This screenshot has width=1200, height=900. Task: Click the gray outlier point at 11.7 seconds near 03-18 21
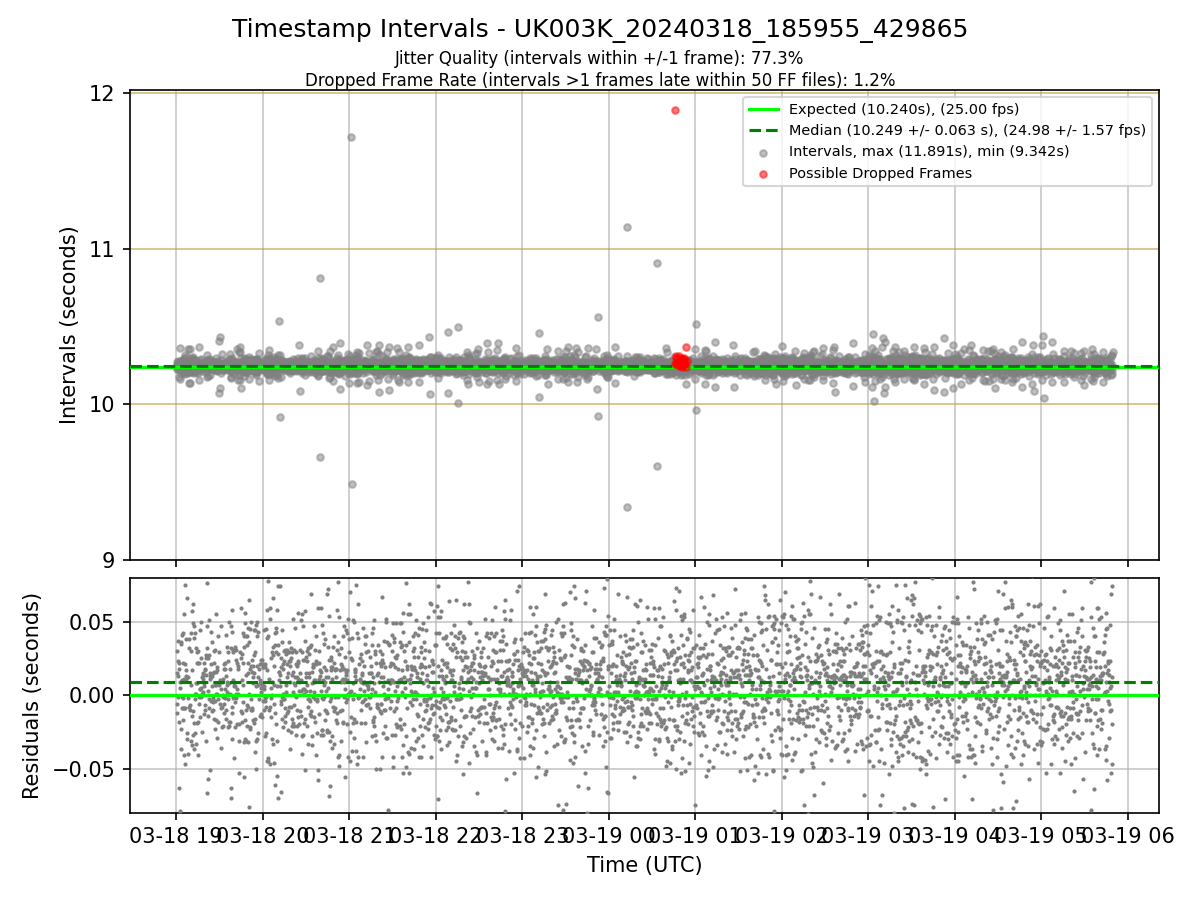click(351, 137)
